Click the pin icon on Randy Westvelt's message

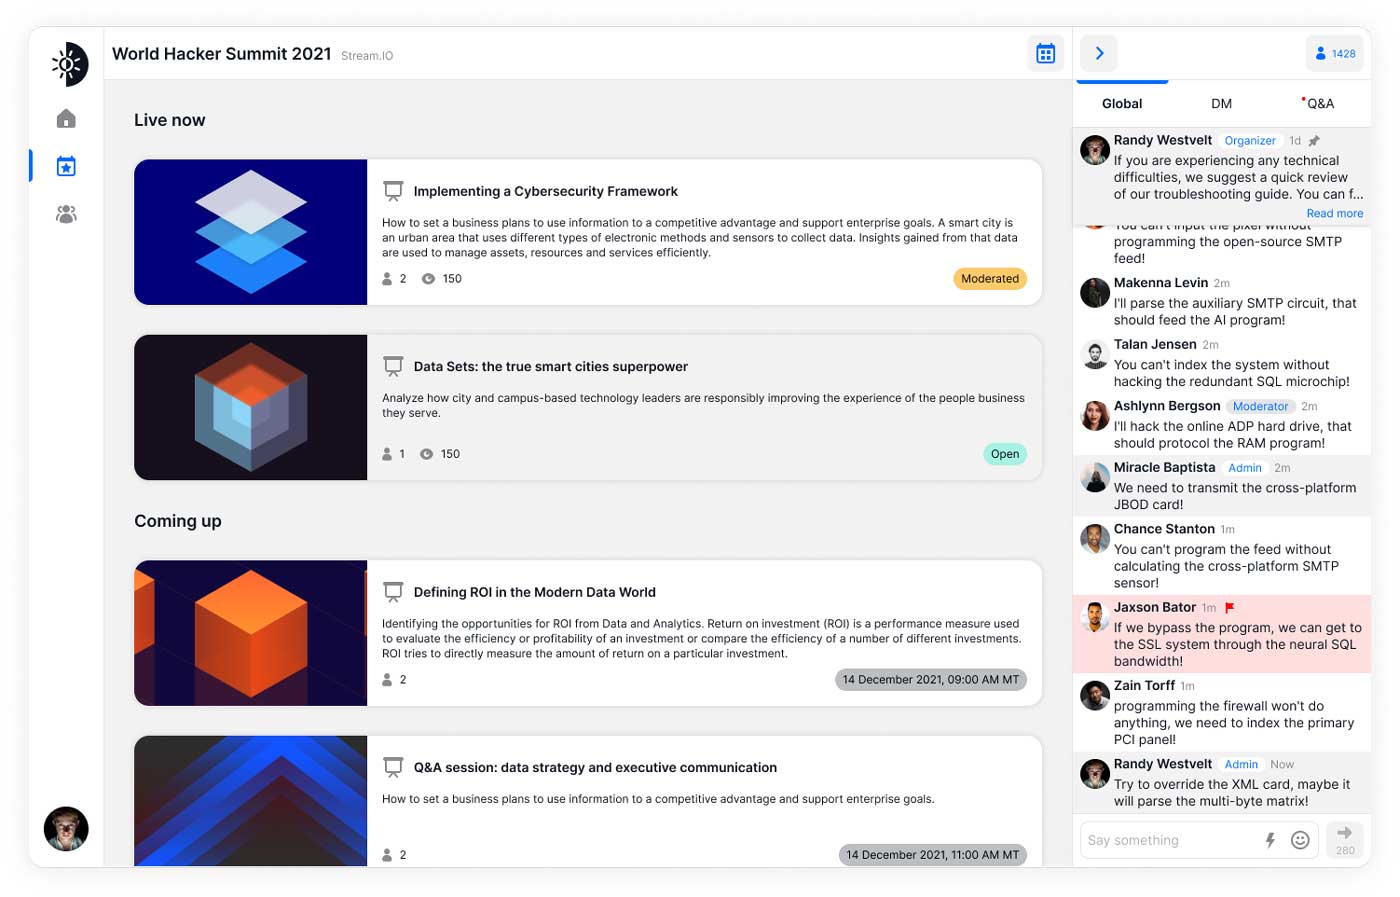1314,141
